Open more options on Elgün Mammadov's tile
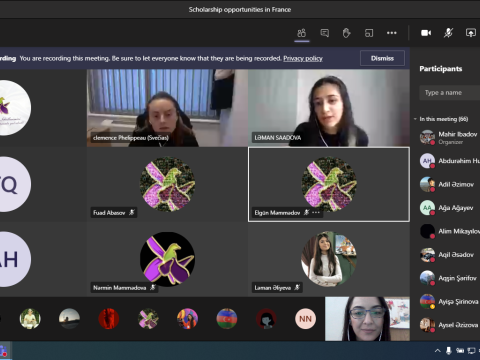 click(316, 212)
